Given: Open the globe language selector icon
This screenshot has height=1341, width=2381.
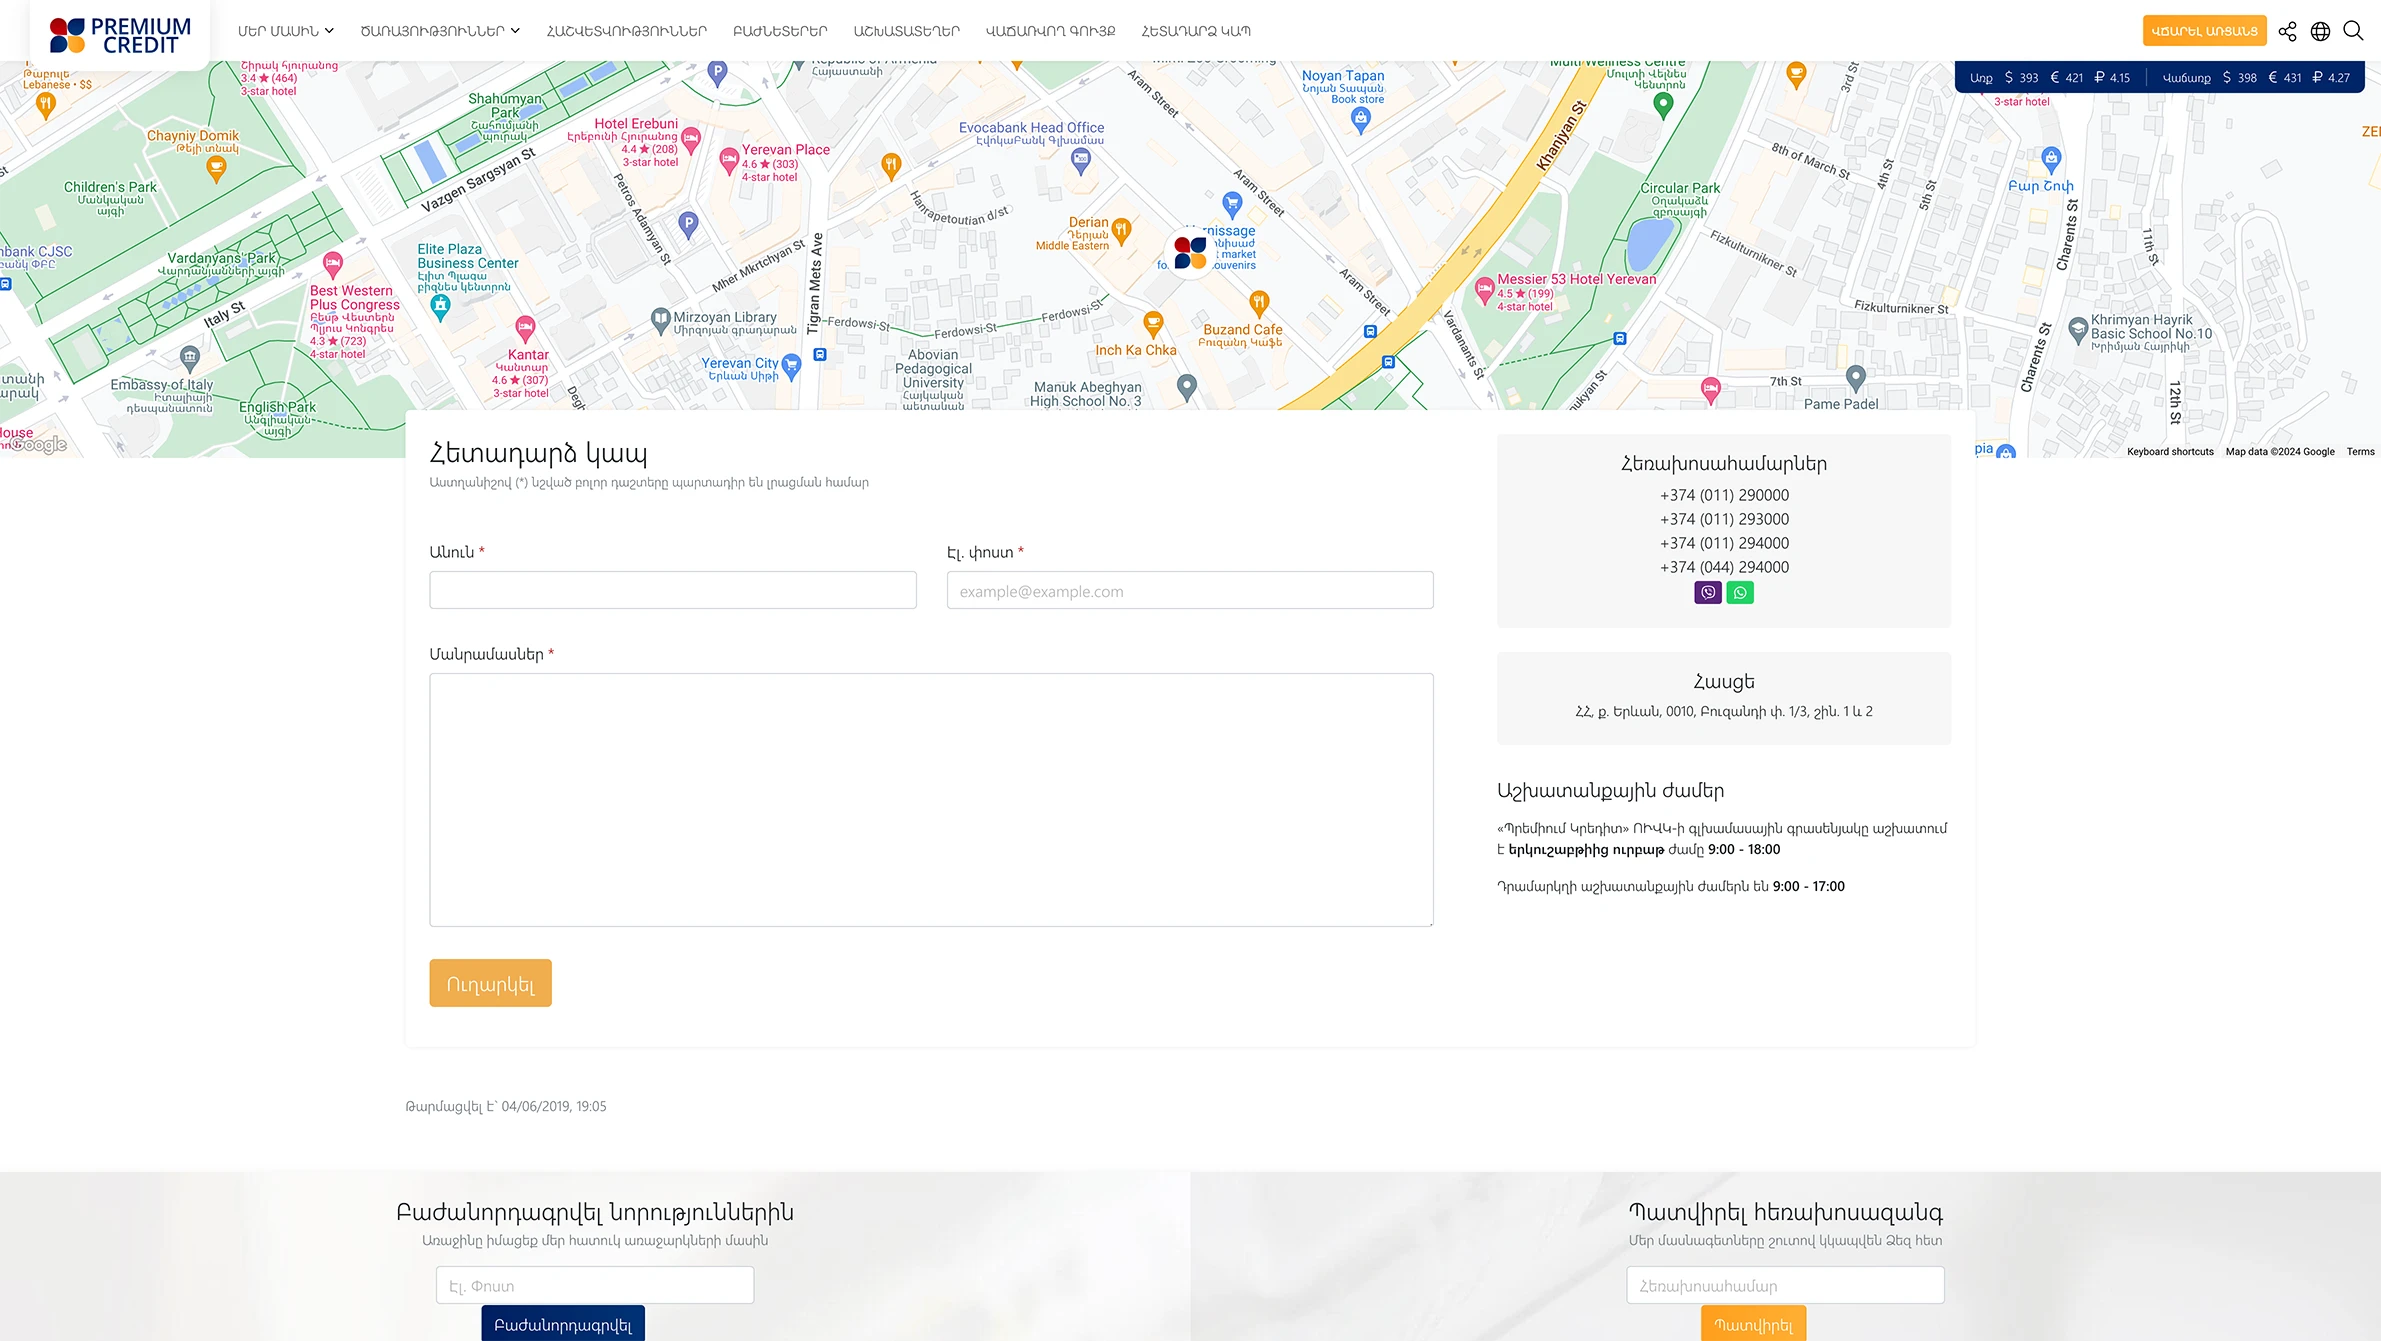Looking at the screenshot, I should pyautogui.click(x=2320, y=31).
